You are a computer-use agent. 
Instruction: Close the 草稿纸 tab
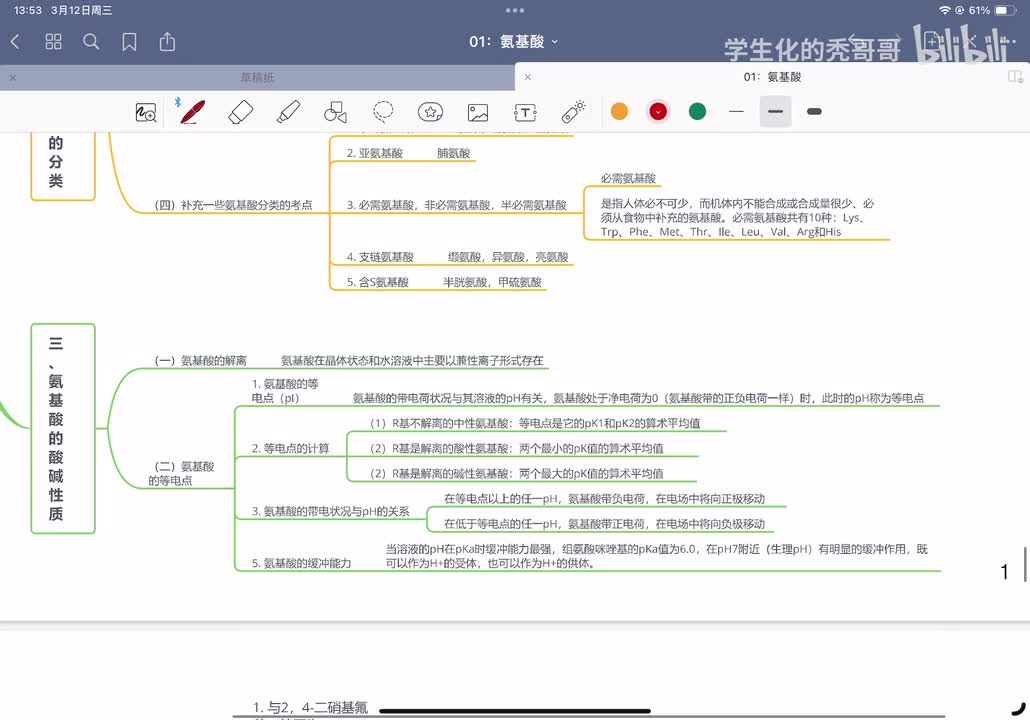pos(13,78)
